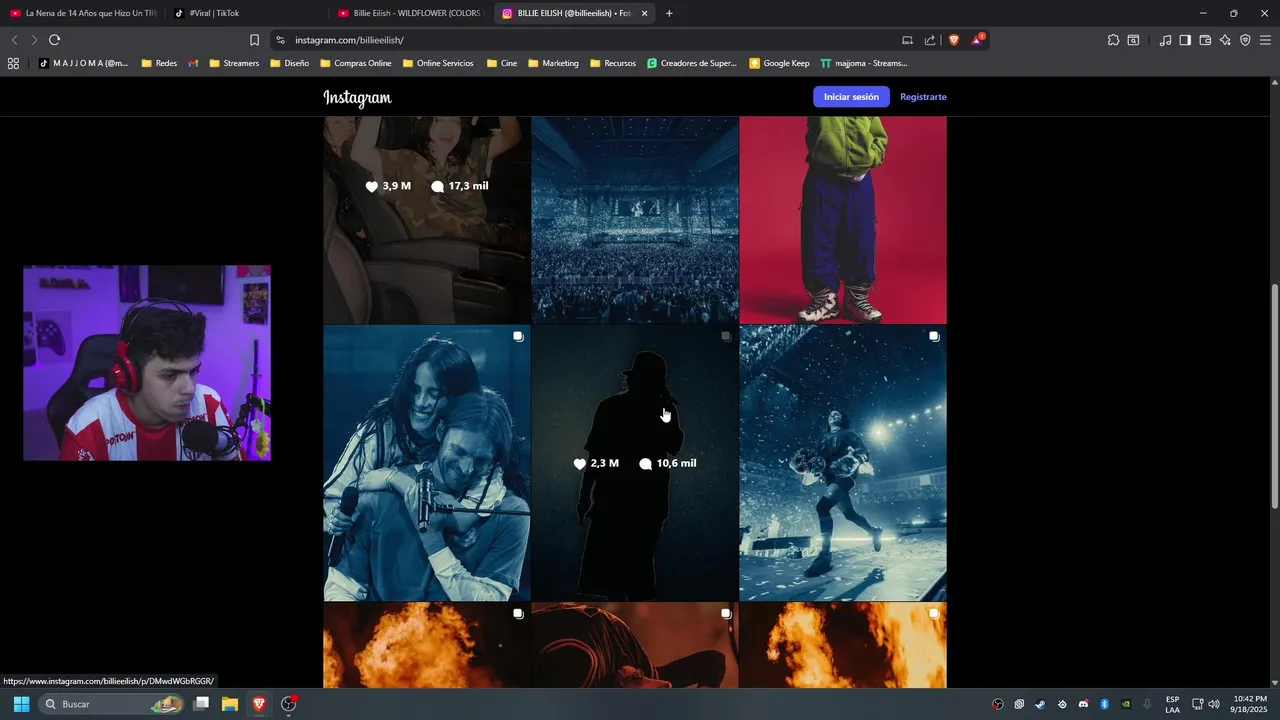
Task: Open the concert crowd arena post
Action: (x=635, y=220)
